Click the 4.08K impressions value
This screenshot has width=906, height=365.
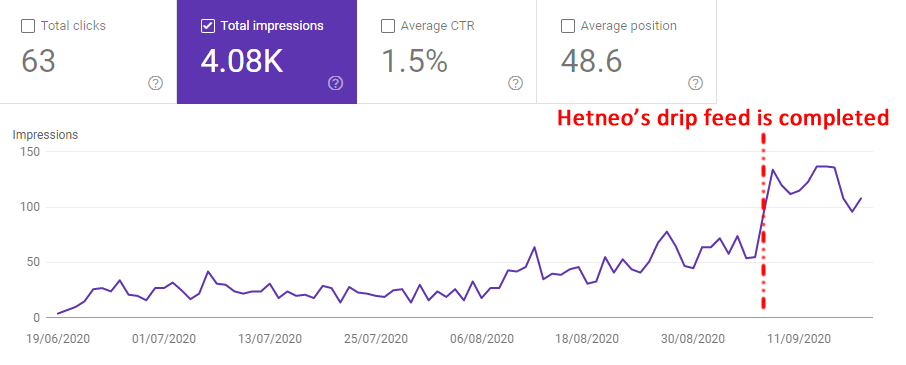pos(242,61)
